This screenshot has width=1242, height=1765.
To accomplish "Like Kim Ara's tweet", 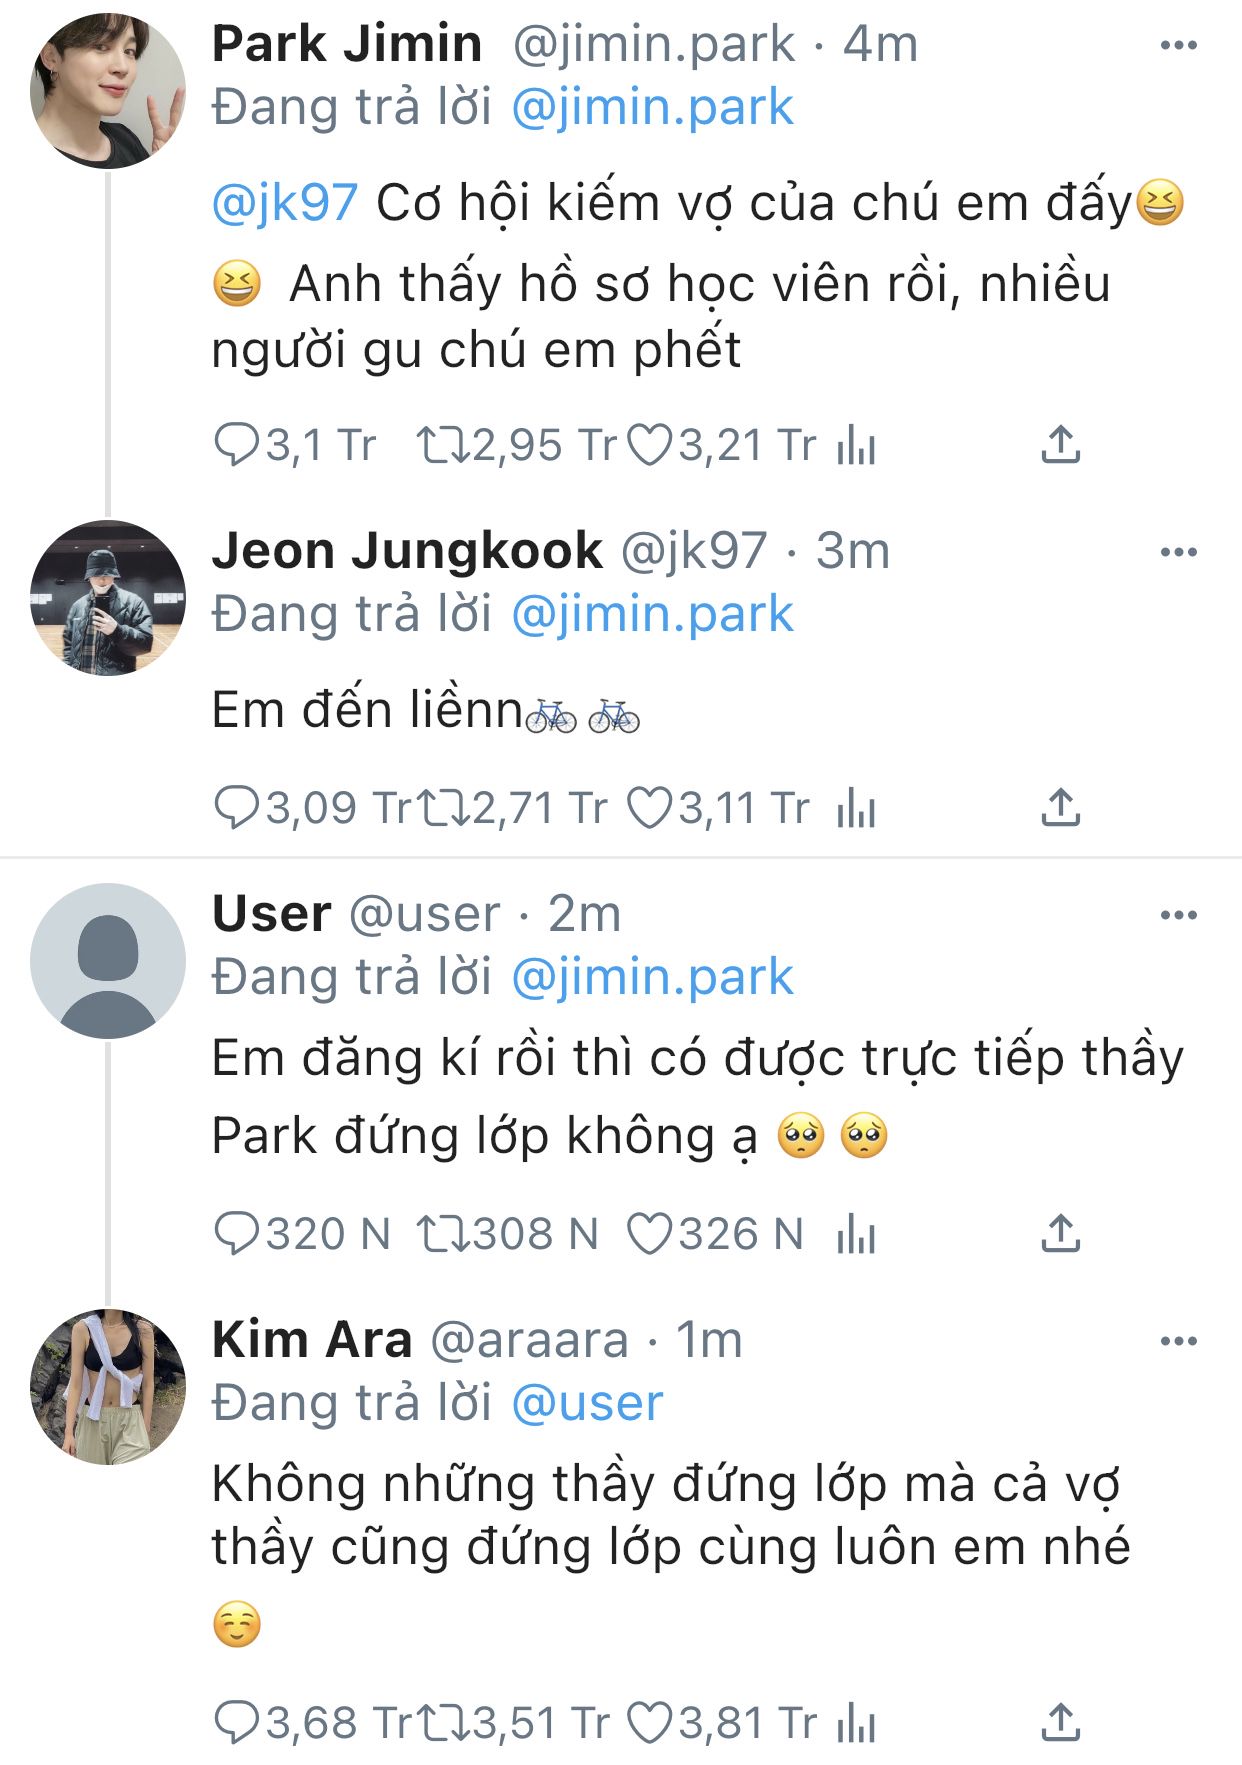I will click(650, 1723).
